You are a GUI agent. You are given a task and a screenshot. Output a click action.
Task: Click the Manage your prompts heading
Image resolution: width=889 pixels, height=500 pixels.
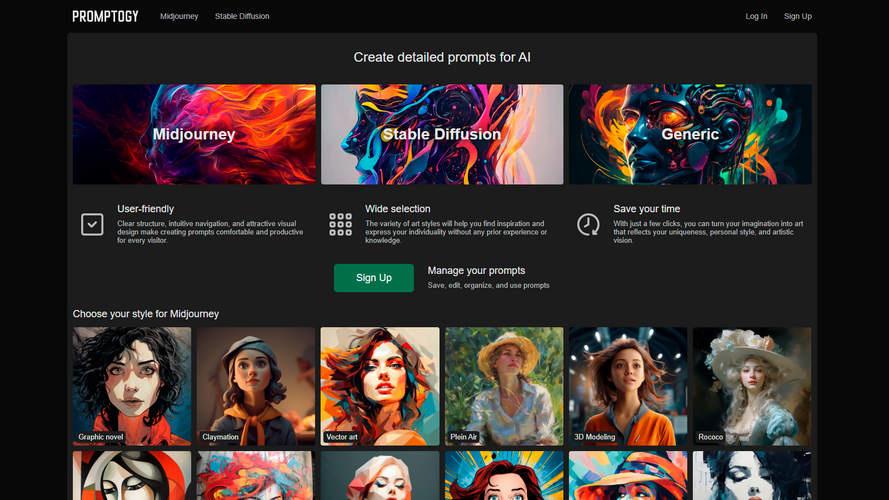[x=476, y=271]
